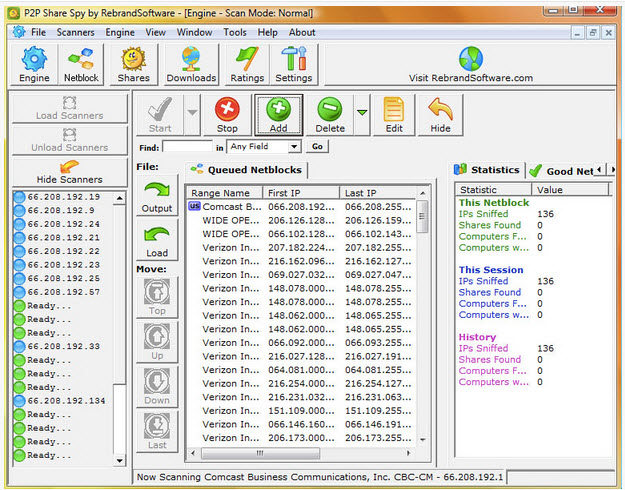
Task: Click the Value column header
Action: [570, 190]
